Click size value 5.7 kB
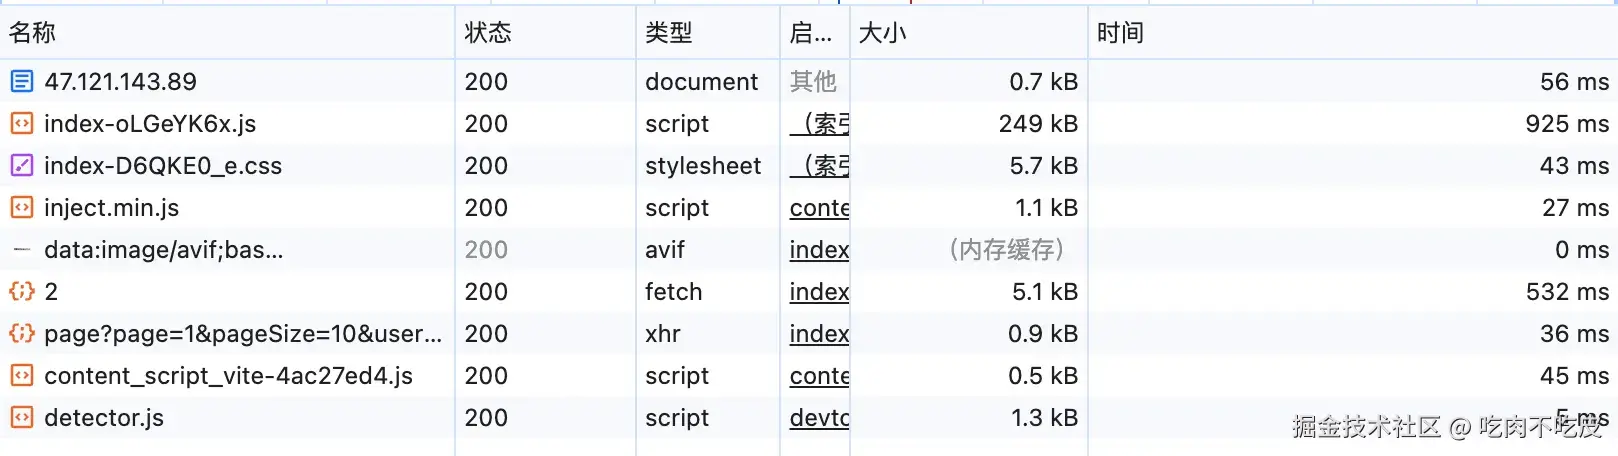The width and height of the screenshot is (1618, 456). coord(1044,165)
